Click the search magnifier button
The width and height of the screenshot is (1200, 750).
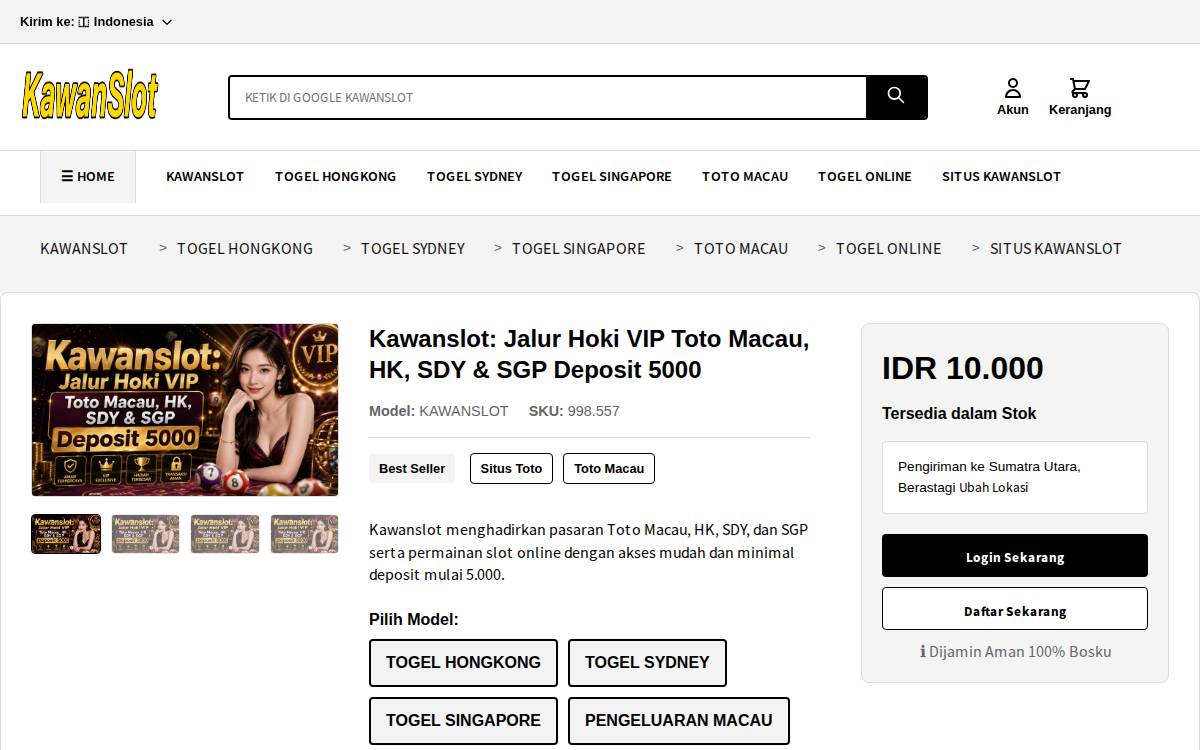click(x=896, y=97)
